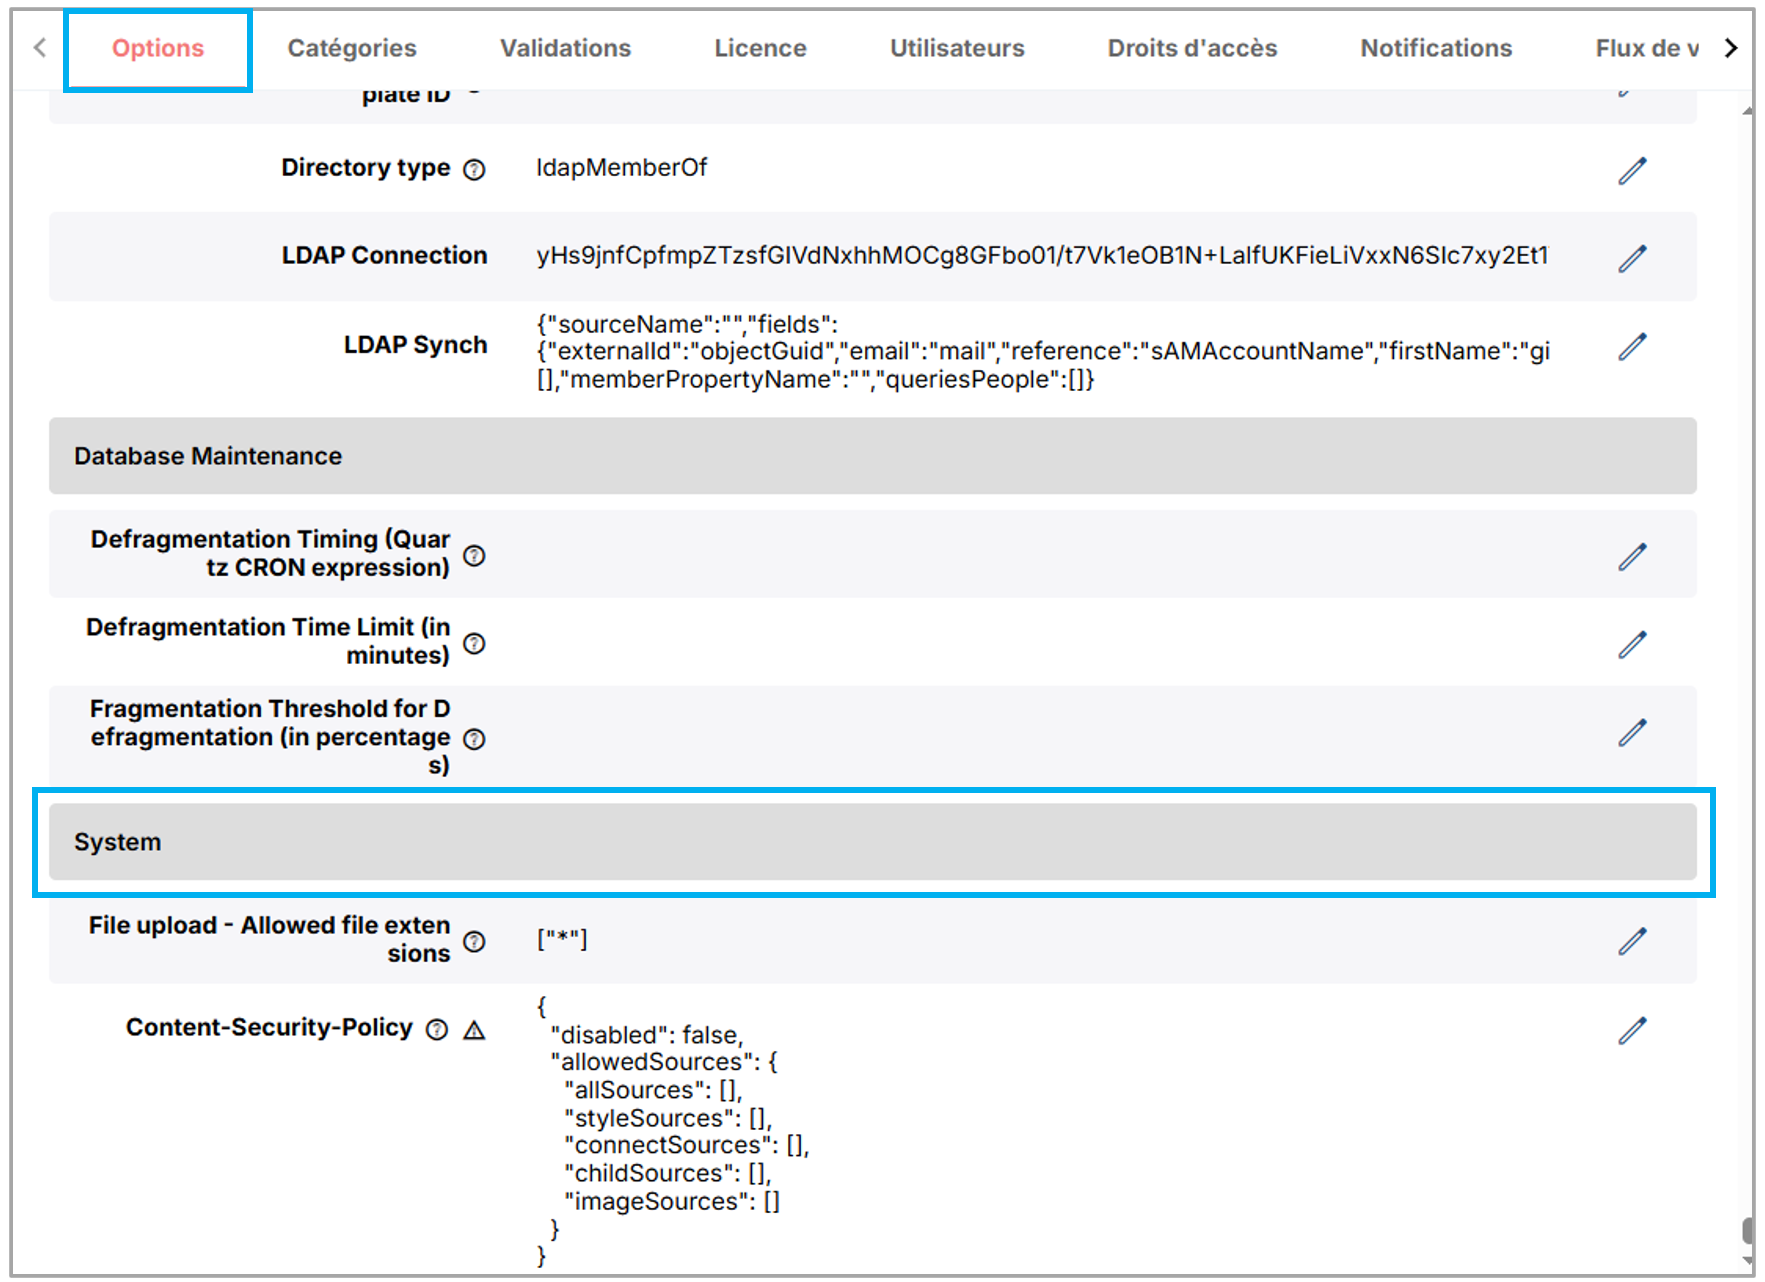Image resolution: width=1765 pixels, height=1282 pixels.
Task: Click pencil icon for LDAP Connection
Action: [1632, 259]
